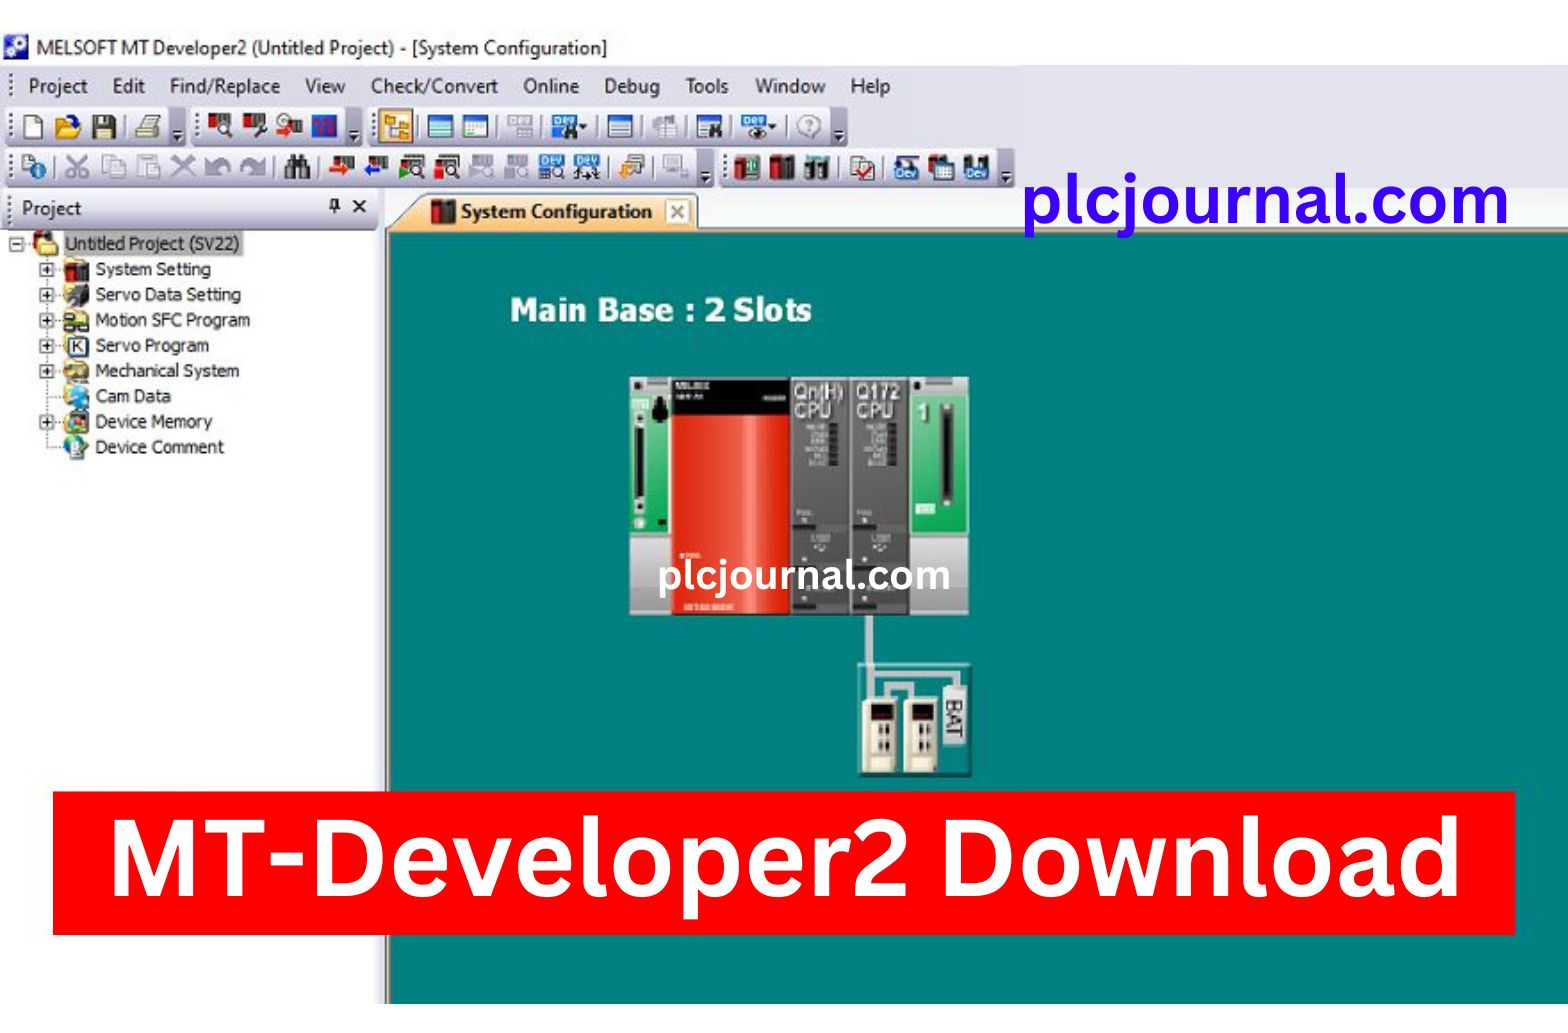Click the Cut scissors icon
Viewport: 1568px width, 1033px height.
[x=77, y=167]
